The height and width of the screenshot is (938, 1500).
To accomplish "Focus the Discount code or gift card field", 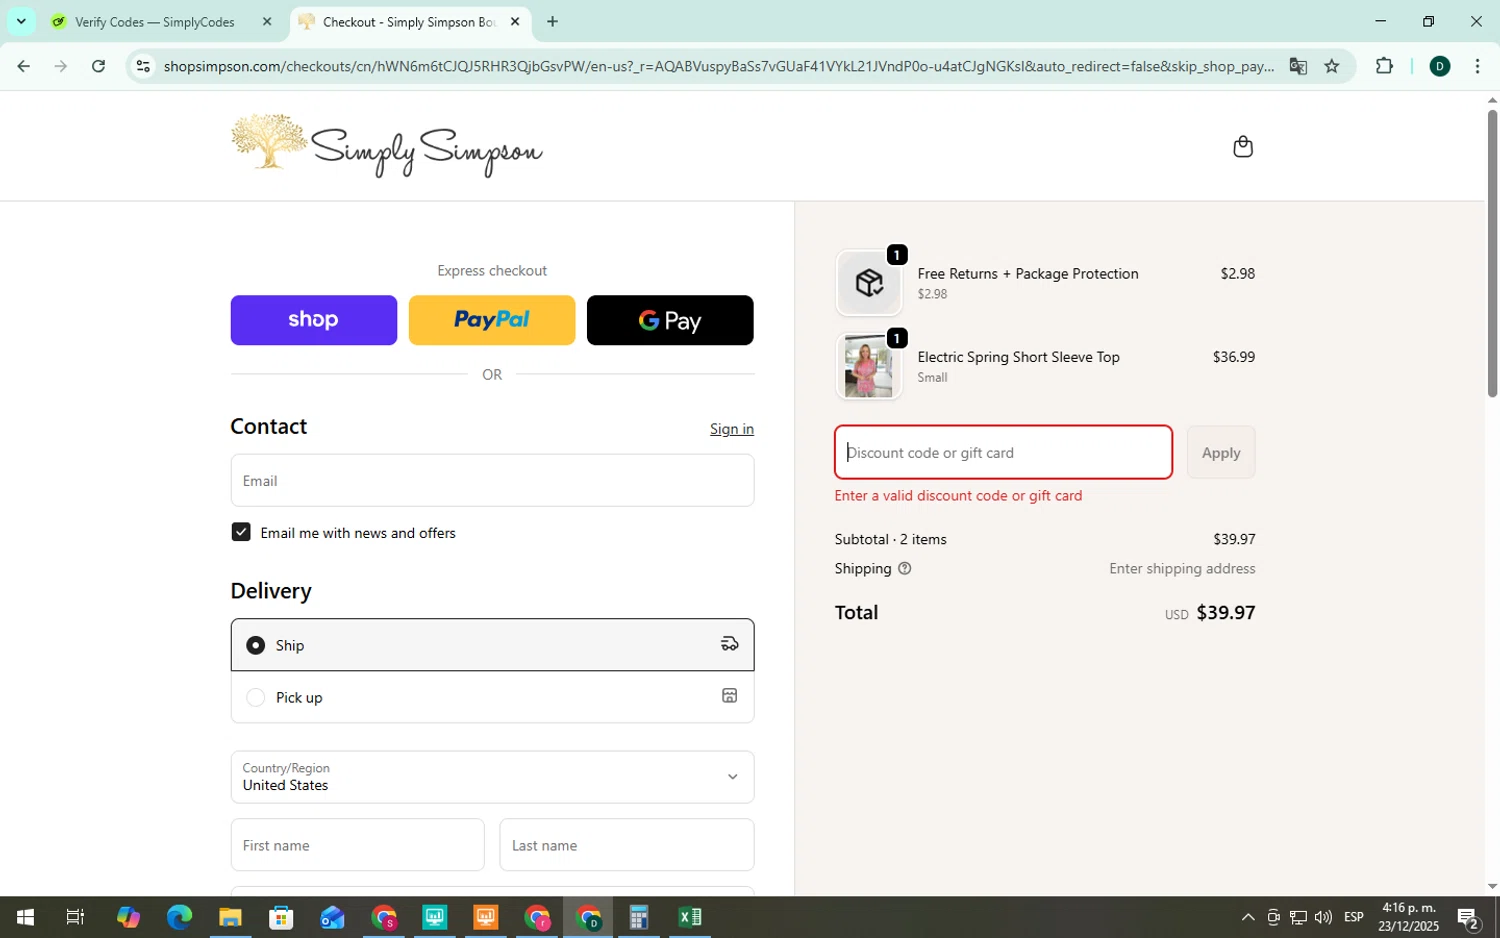I will 1003,452.
